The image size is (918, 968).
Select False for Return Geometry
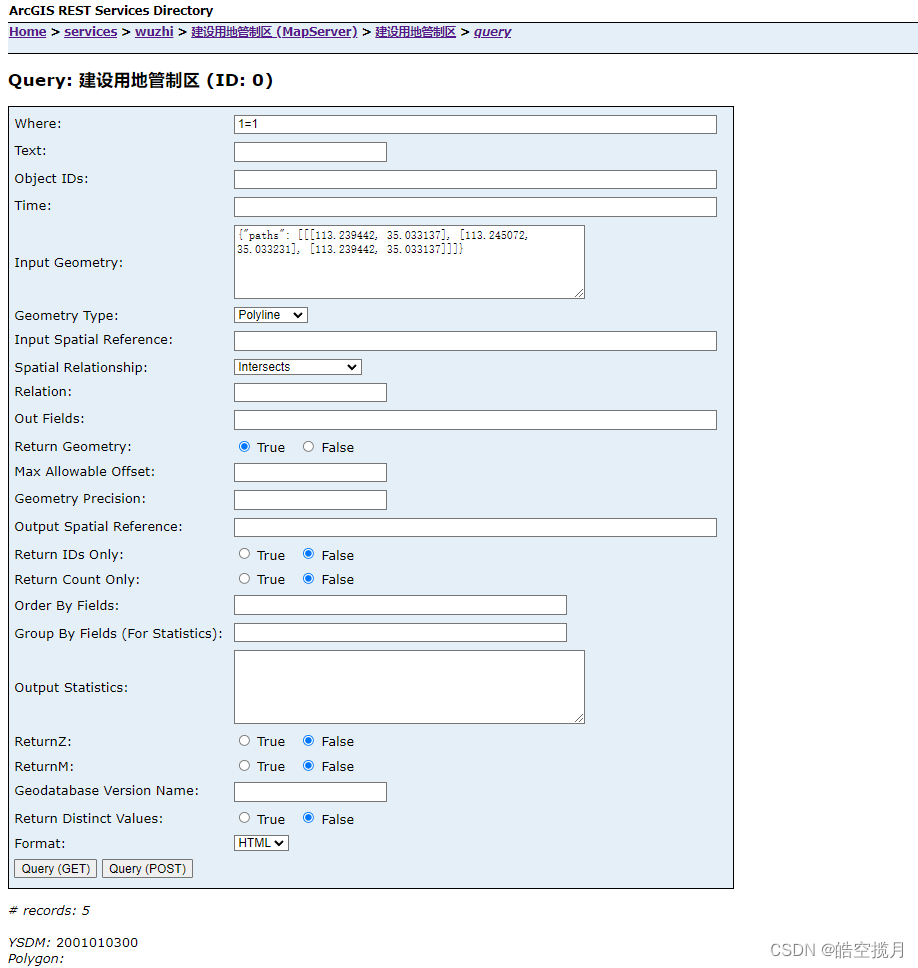point(308,446)
